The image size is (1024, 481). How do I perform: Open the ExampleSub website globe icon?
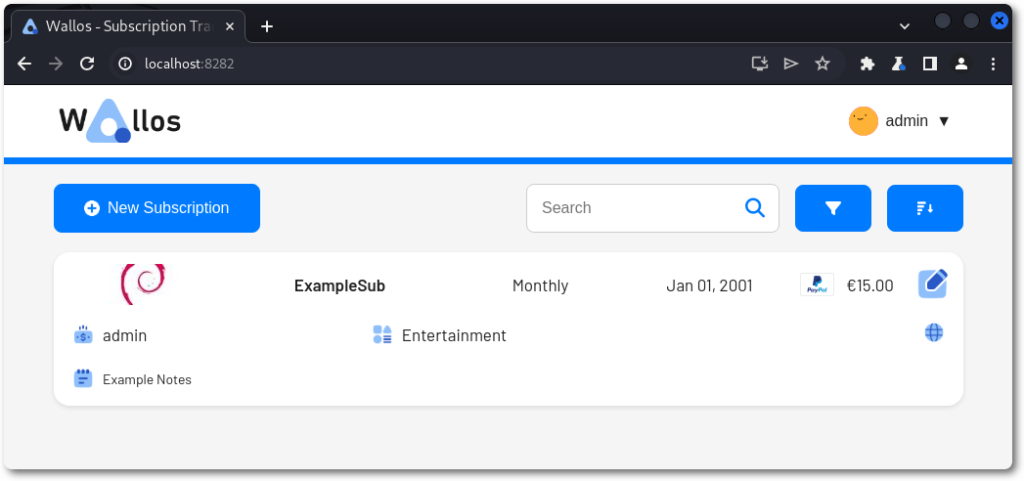pyautogui.click(x=934, y=333)
